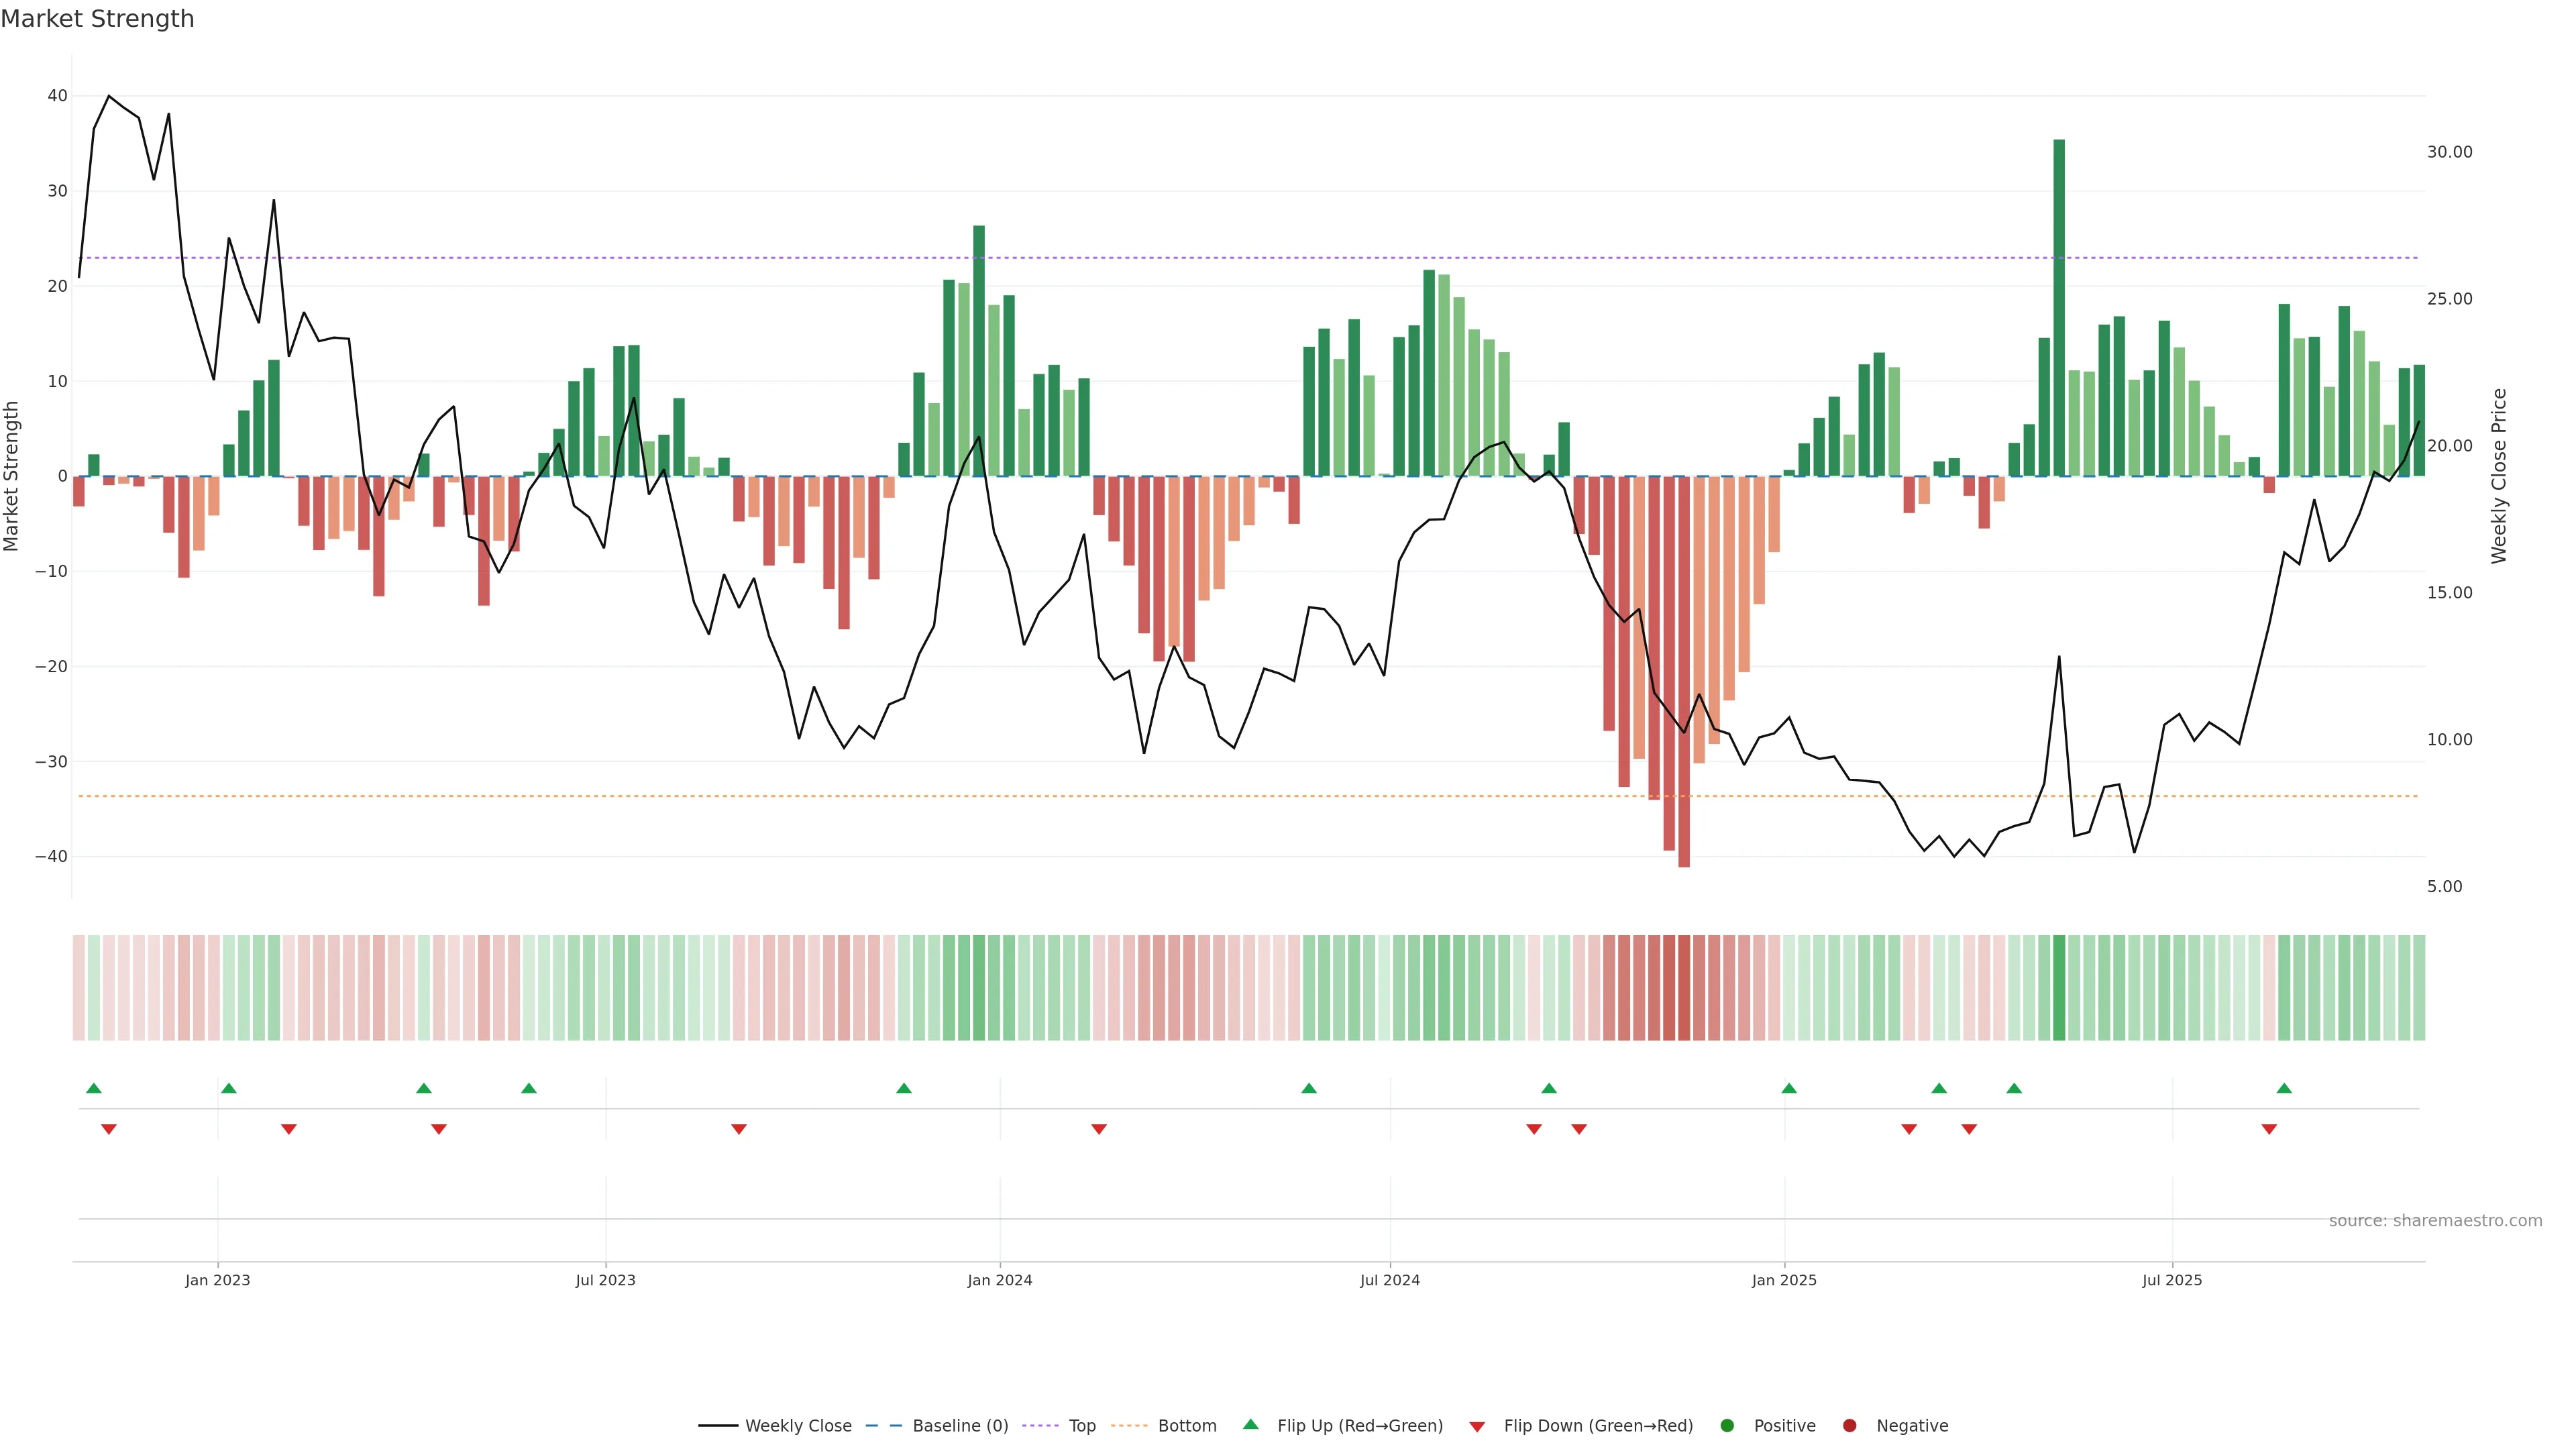
Task: Click the rightmost green flip-up triangle marker
Action: [x=2284, y=1088]
